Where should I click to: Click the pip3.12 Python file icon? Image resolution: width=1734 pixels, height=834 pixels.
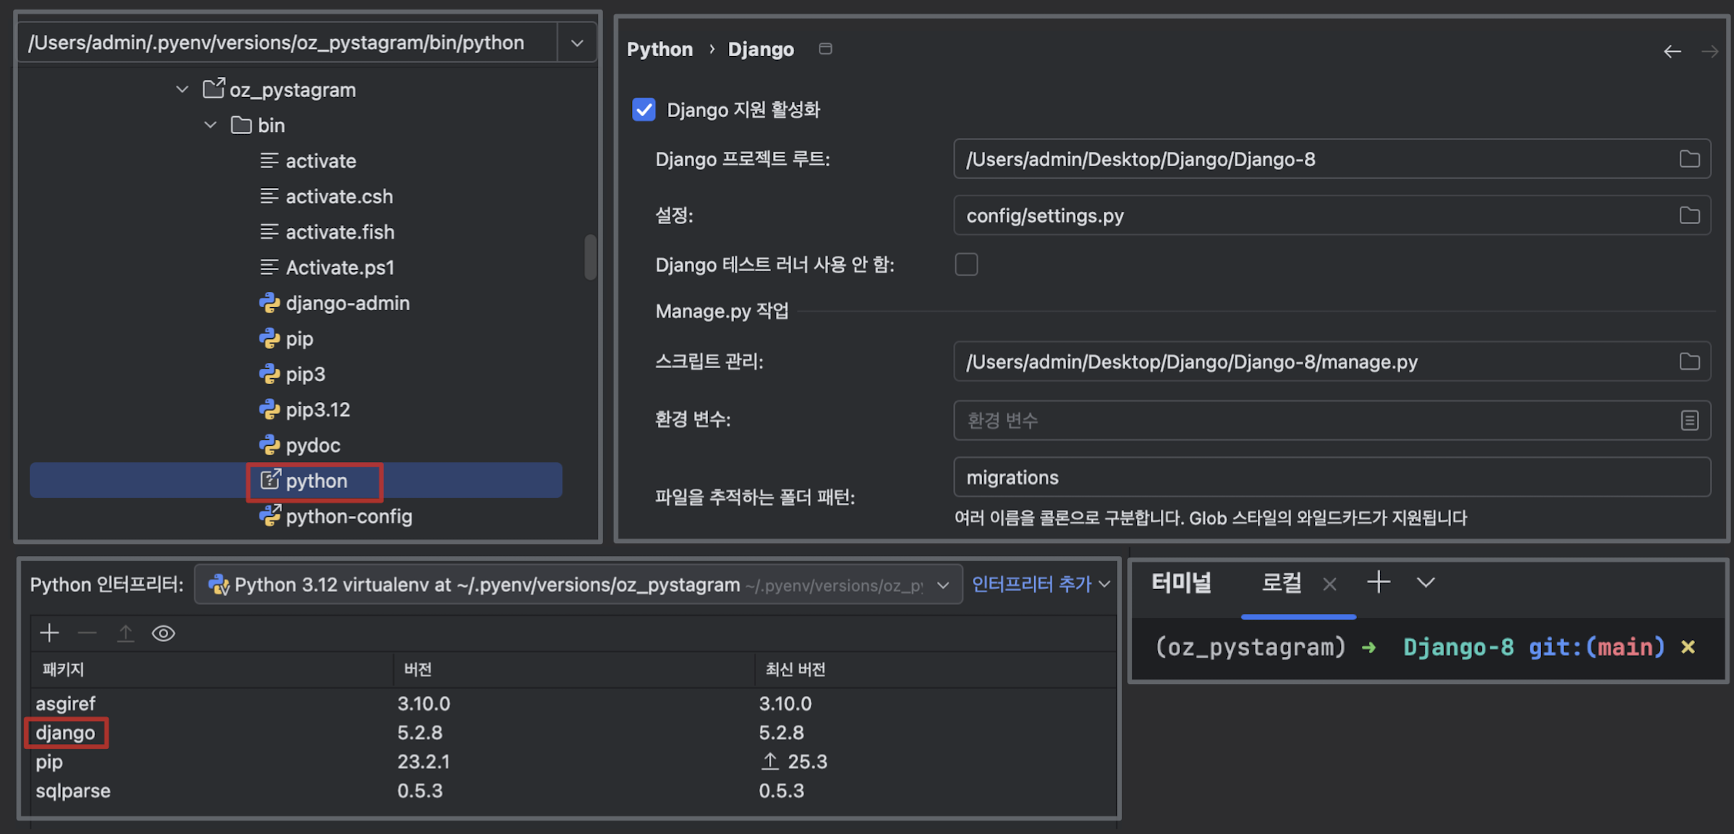tap(269, 409)
